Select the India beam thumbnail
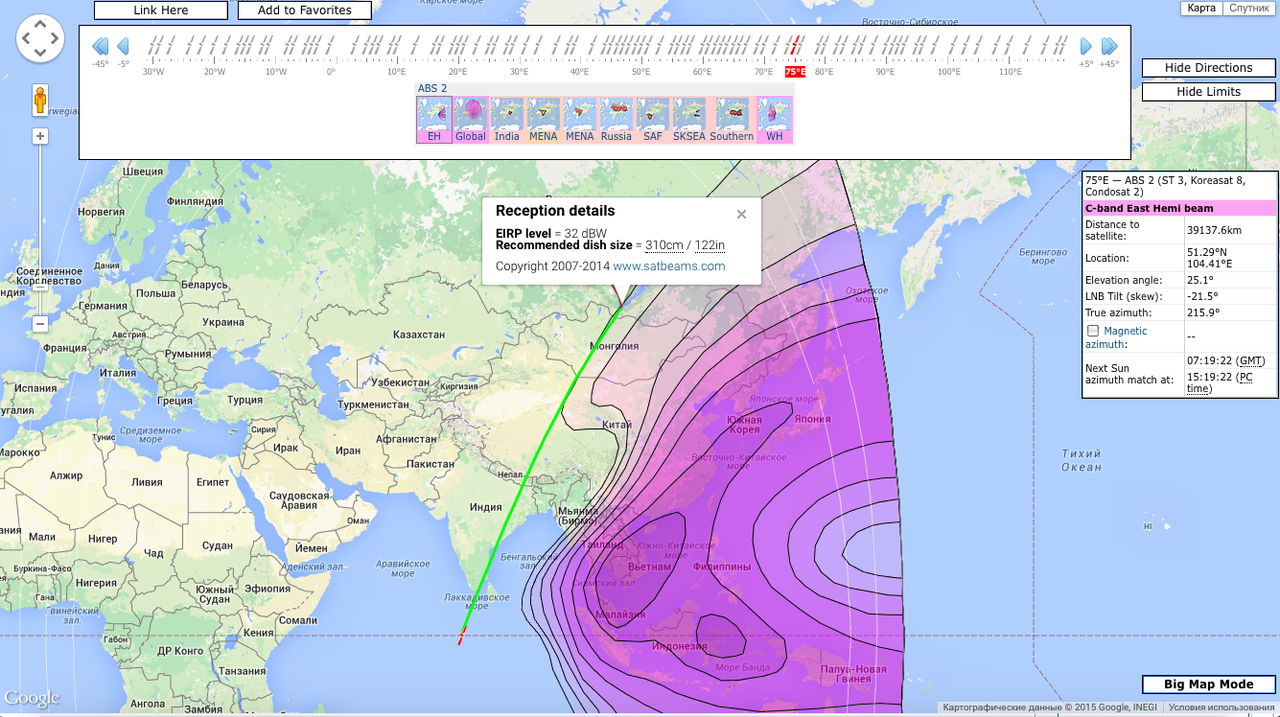Viewport: 1280px width, 717px height. pos(507,120)
